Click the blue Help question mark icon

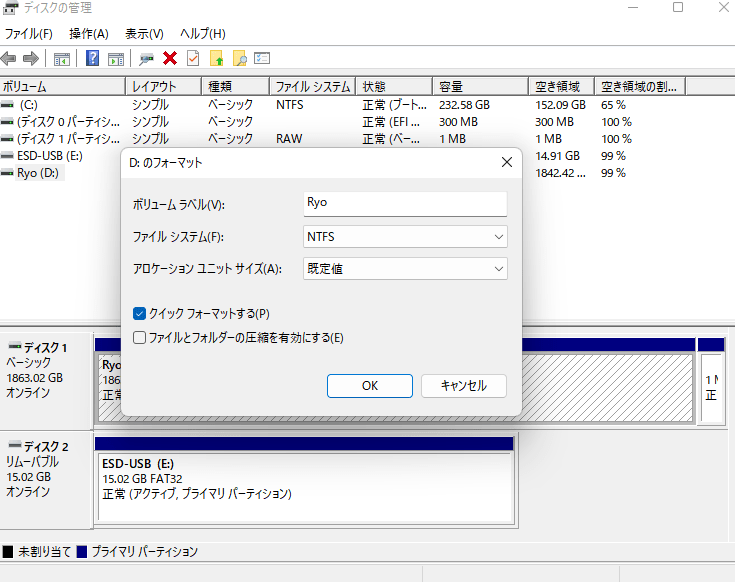[92, 58]
